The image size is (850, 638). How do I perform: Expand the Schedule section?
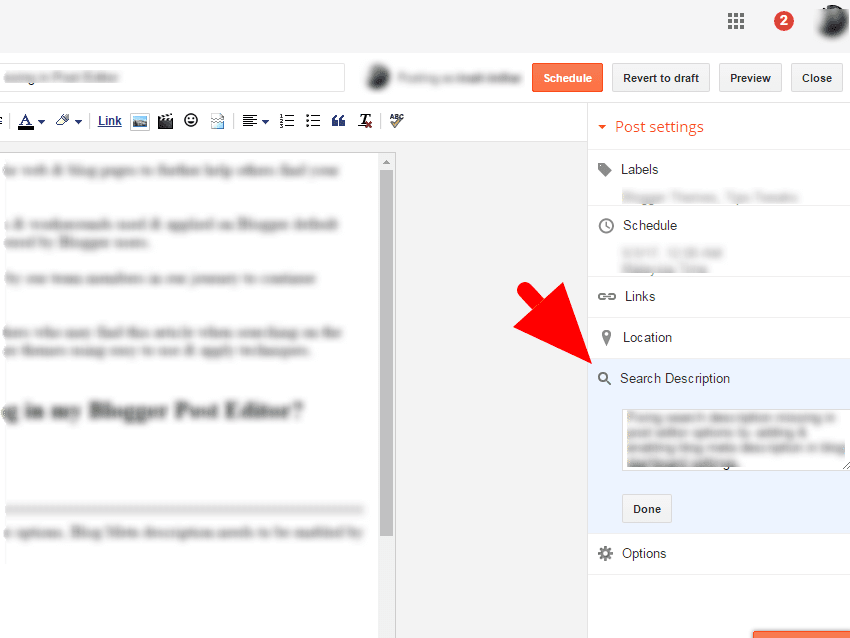pyautogui.click(x=719, y=225)
